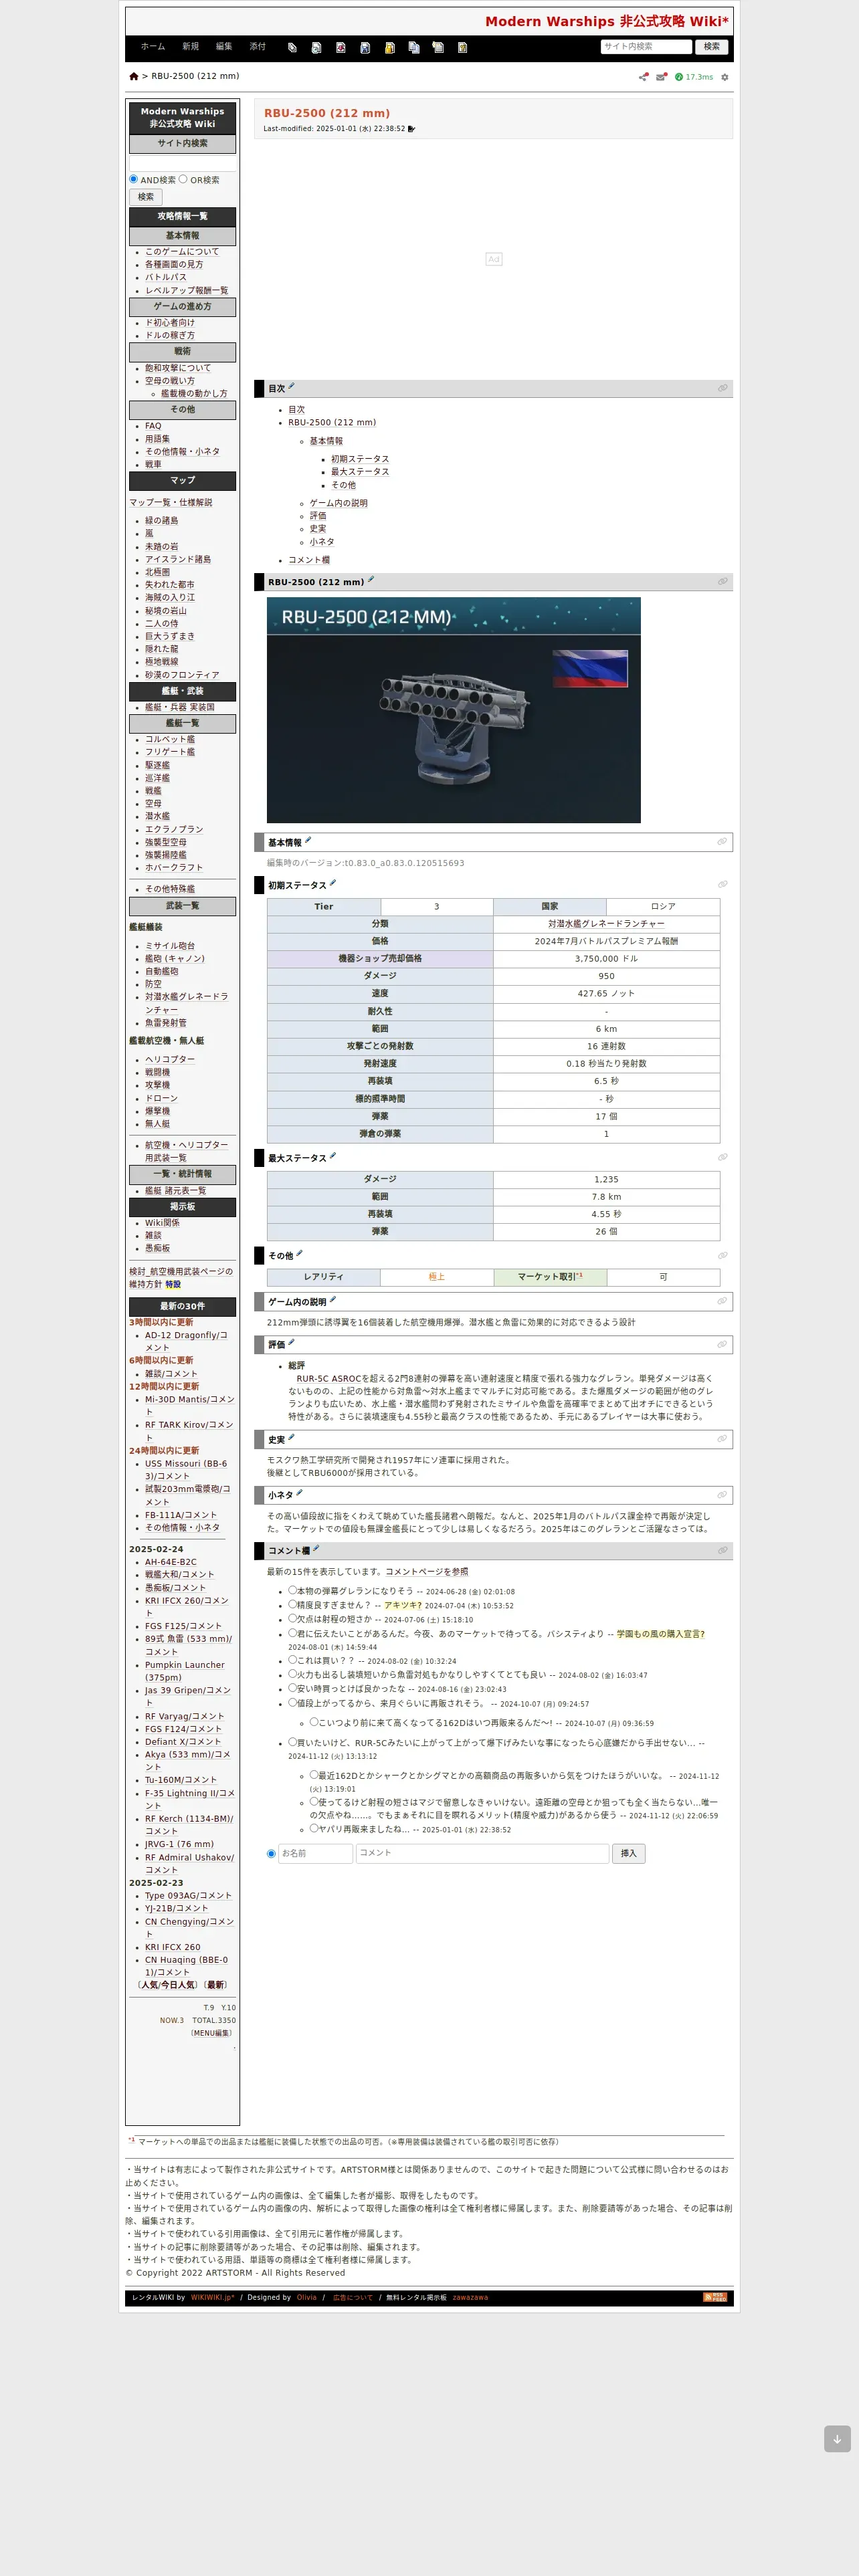This screenshot has height=2576, width=859.
Task: Click the sidebar 検索 button
Action: tap(146, 197)
